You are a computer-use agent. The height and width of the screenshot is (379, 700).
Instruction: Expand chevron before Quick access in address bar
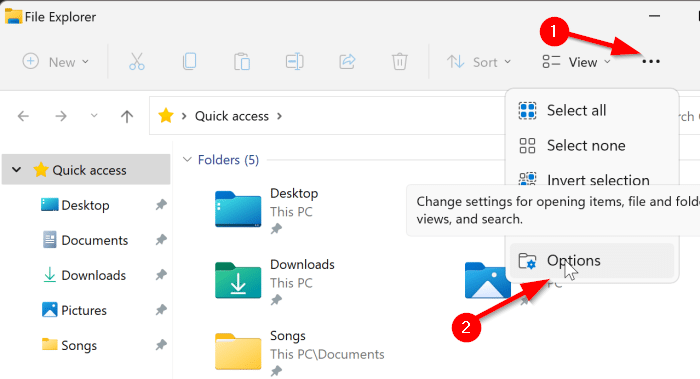pos(184,117)
